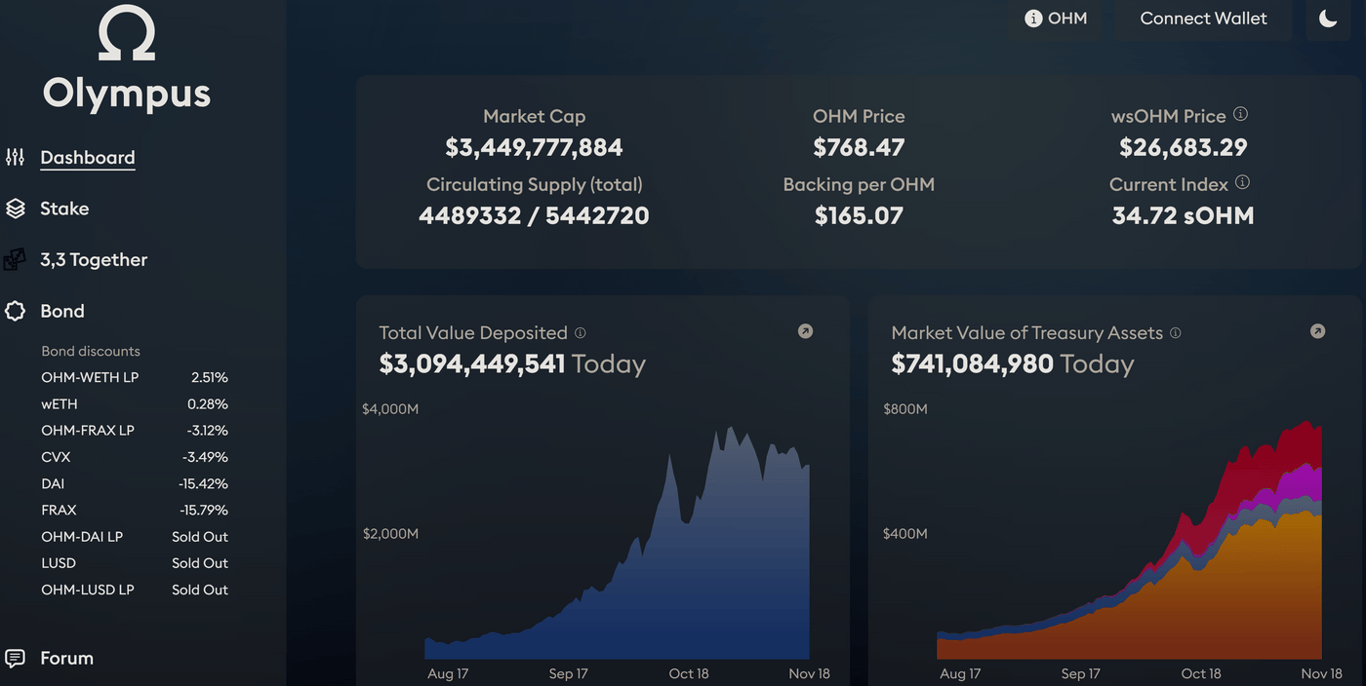Open the Forum link

tap(67, 658)
